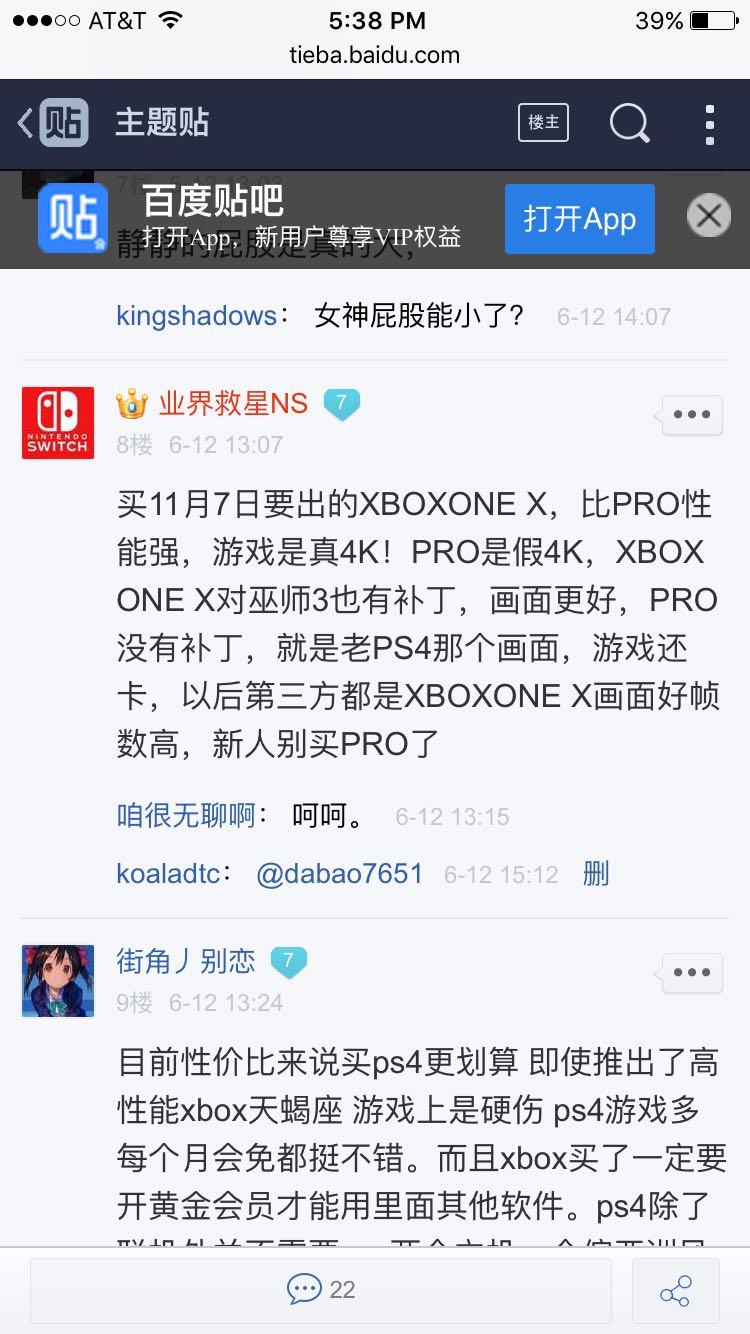Tap the back chevron with Tieba logo
The height and width of the screenshot is (1334, 750).
click(x=53, y=123)
